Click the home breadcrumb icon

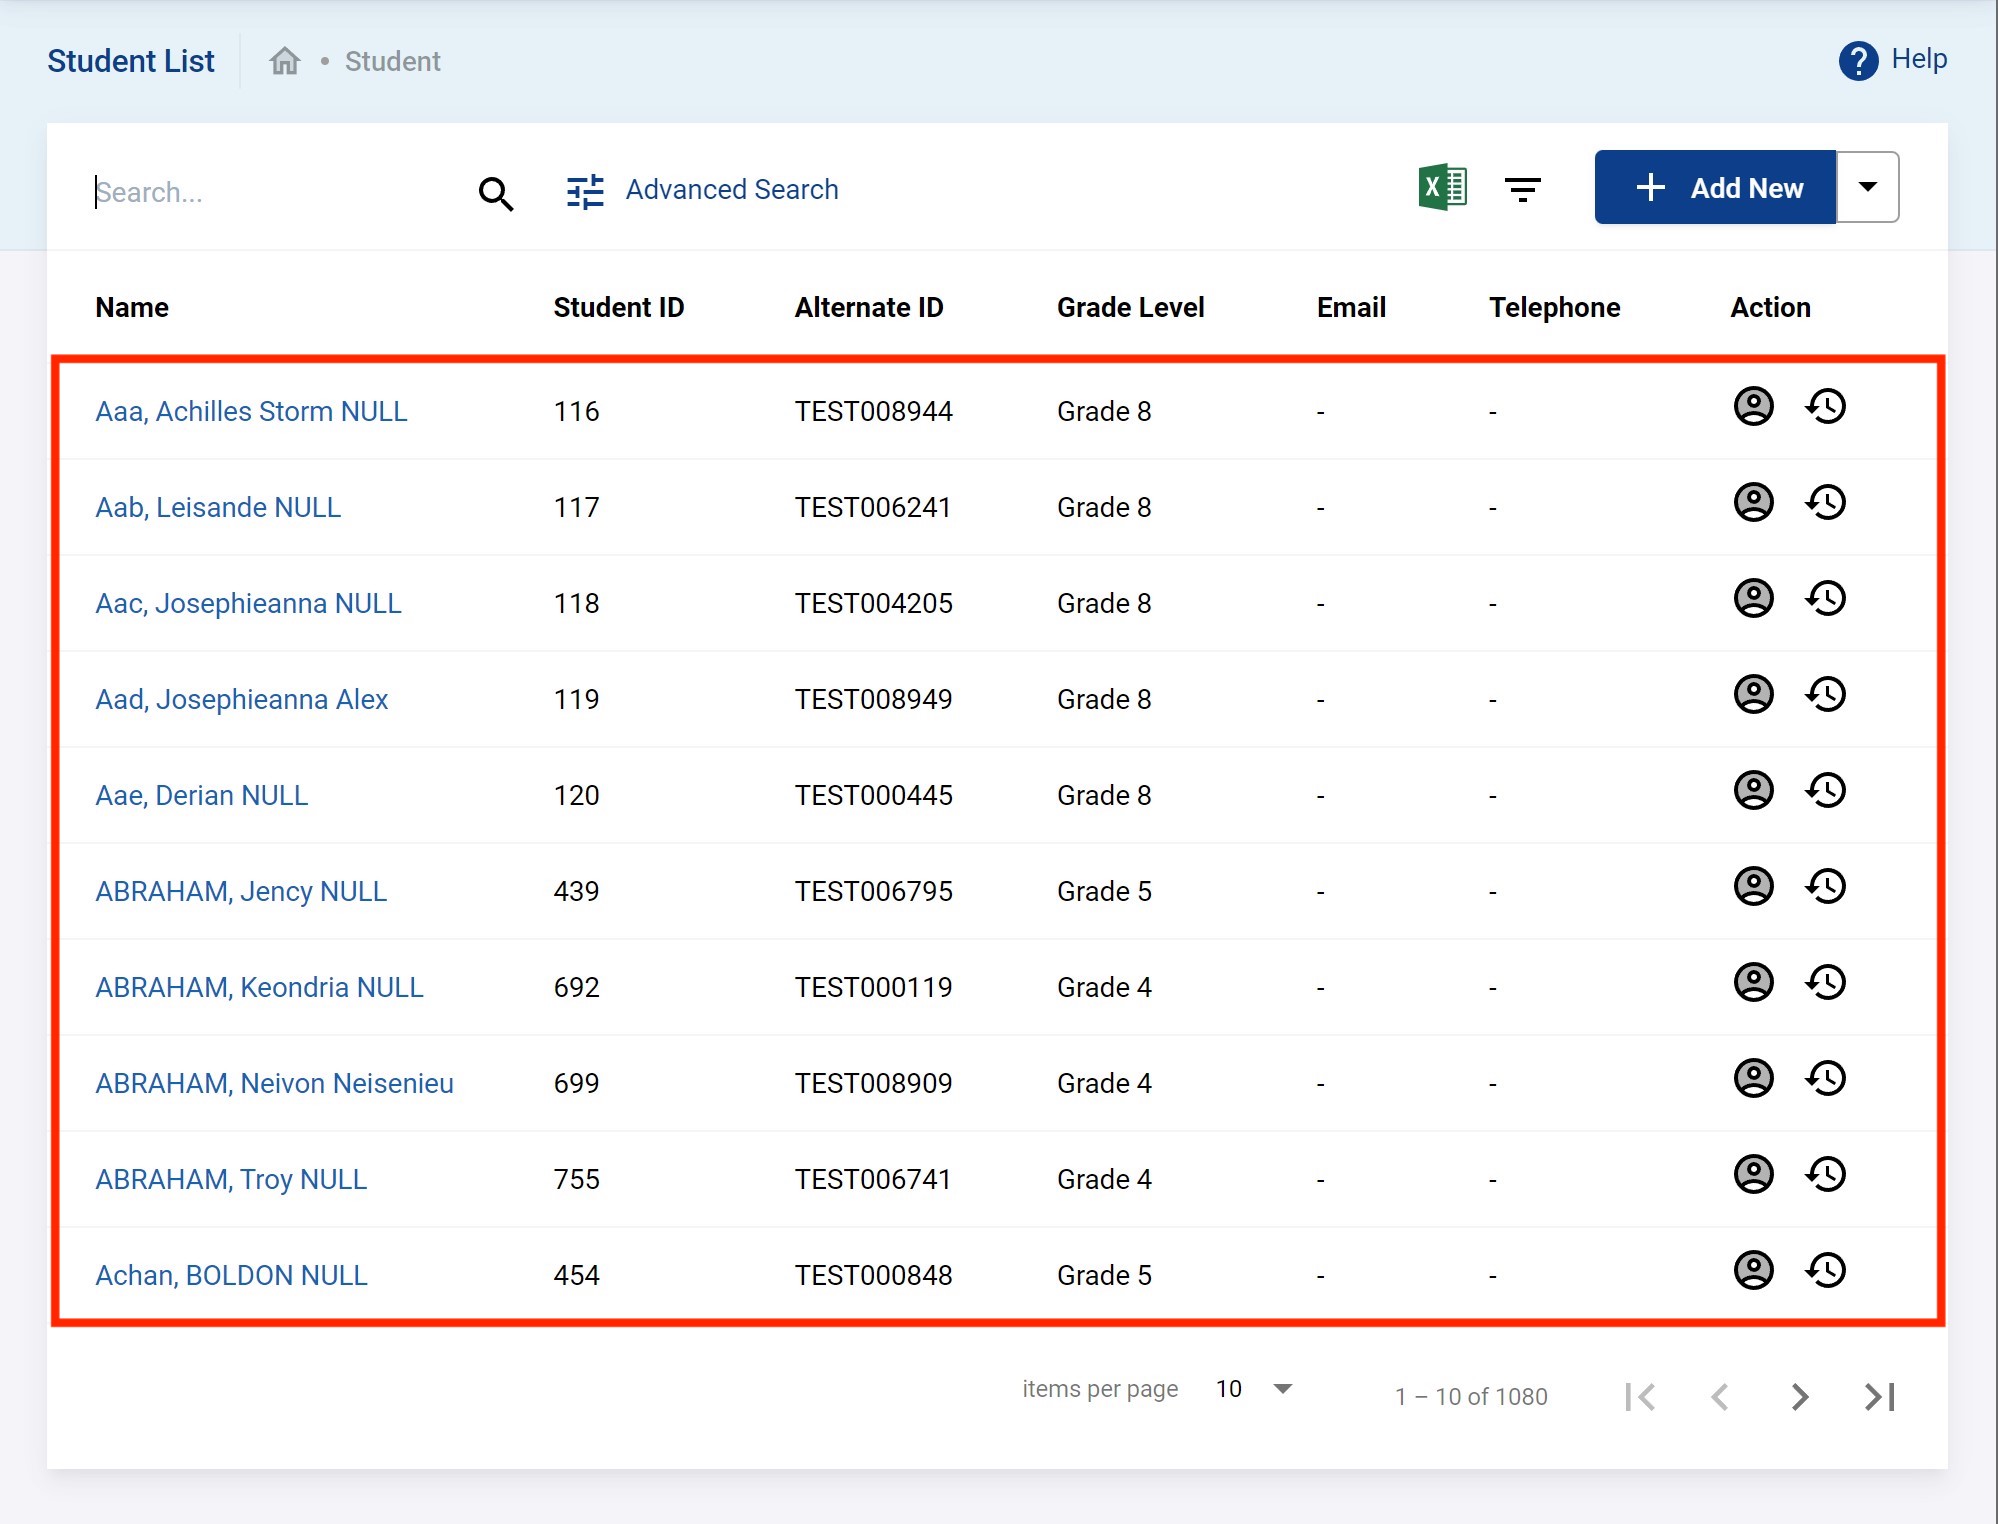(284, 61)
